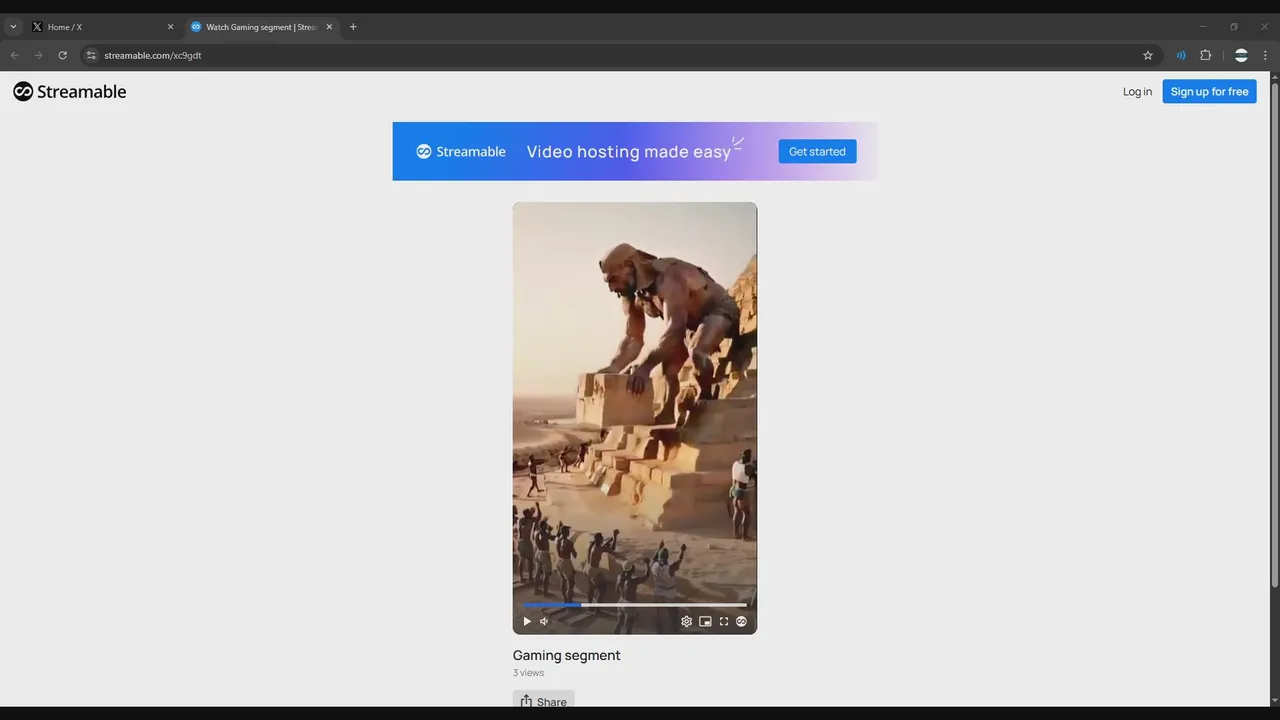Viewport: 1280px width, 720px height.
Task: Open video settings gear icon
Action: 686,621
